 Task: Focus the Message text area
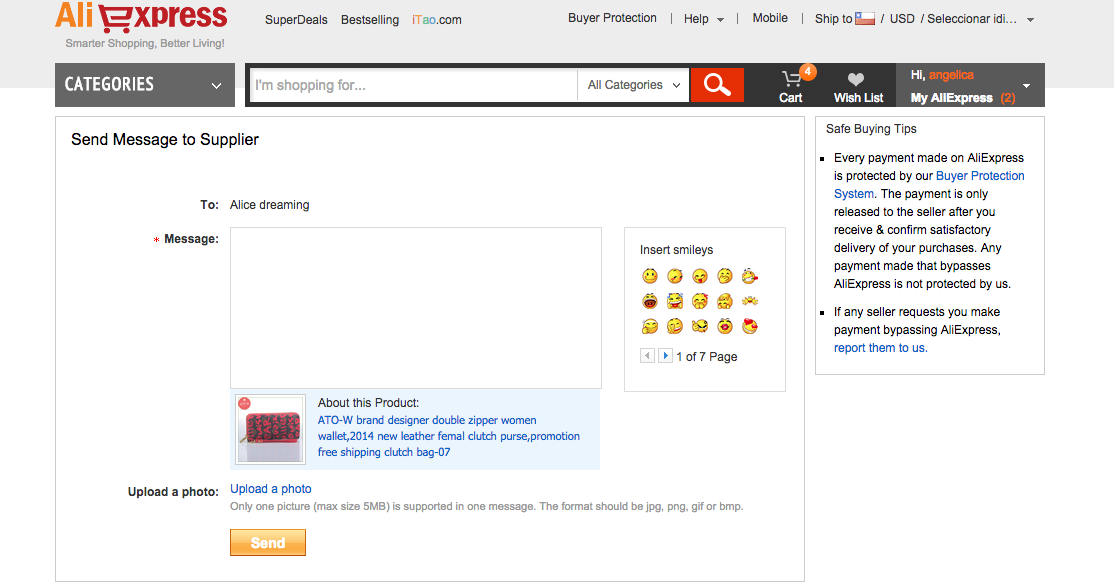pyautogui.click(x=416, y=307)
